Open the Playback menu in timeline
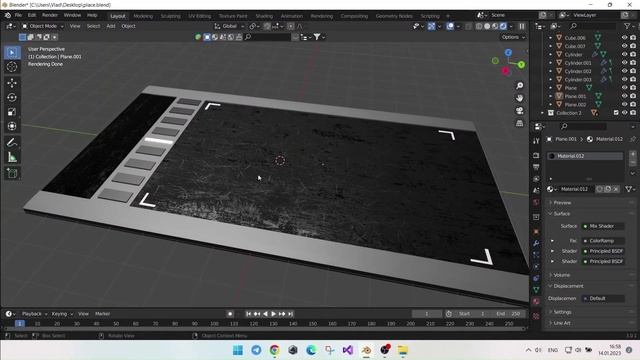Viewport: 640px width, 360px height. (x=34, y=314)
